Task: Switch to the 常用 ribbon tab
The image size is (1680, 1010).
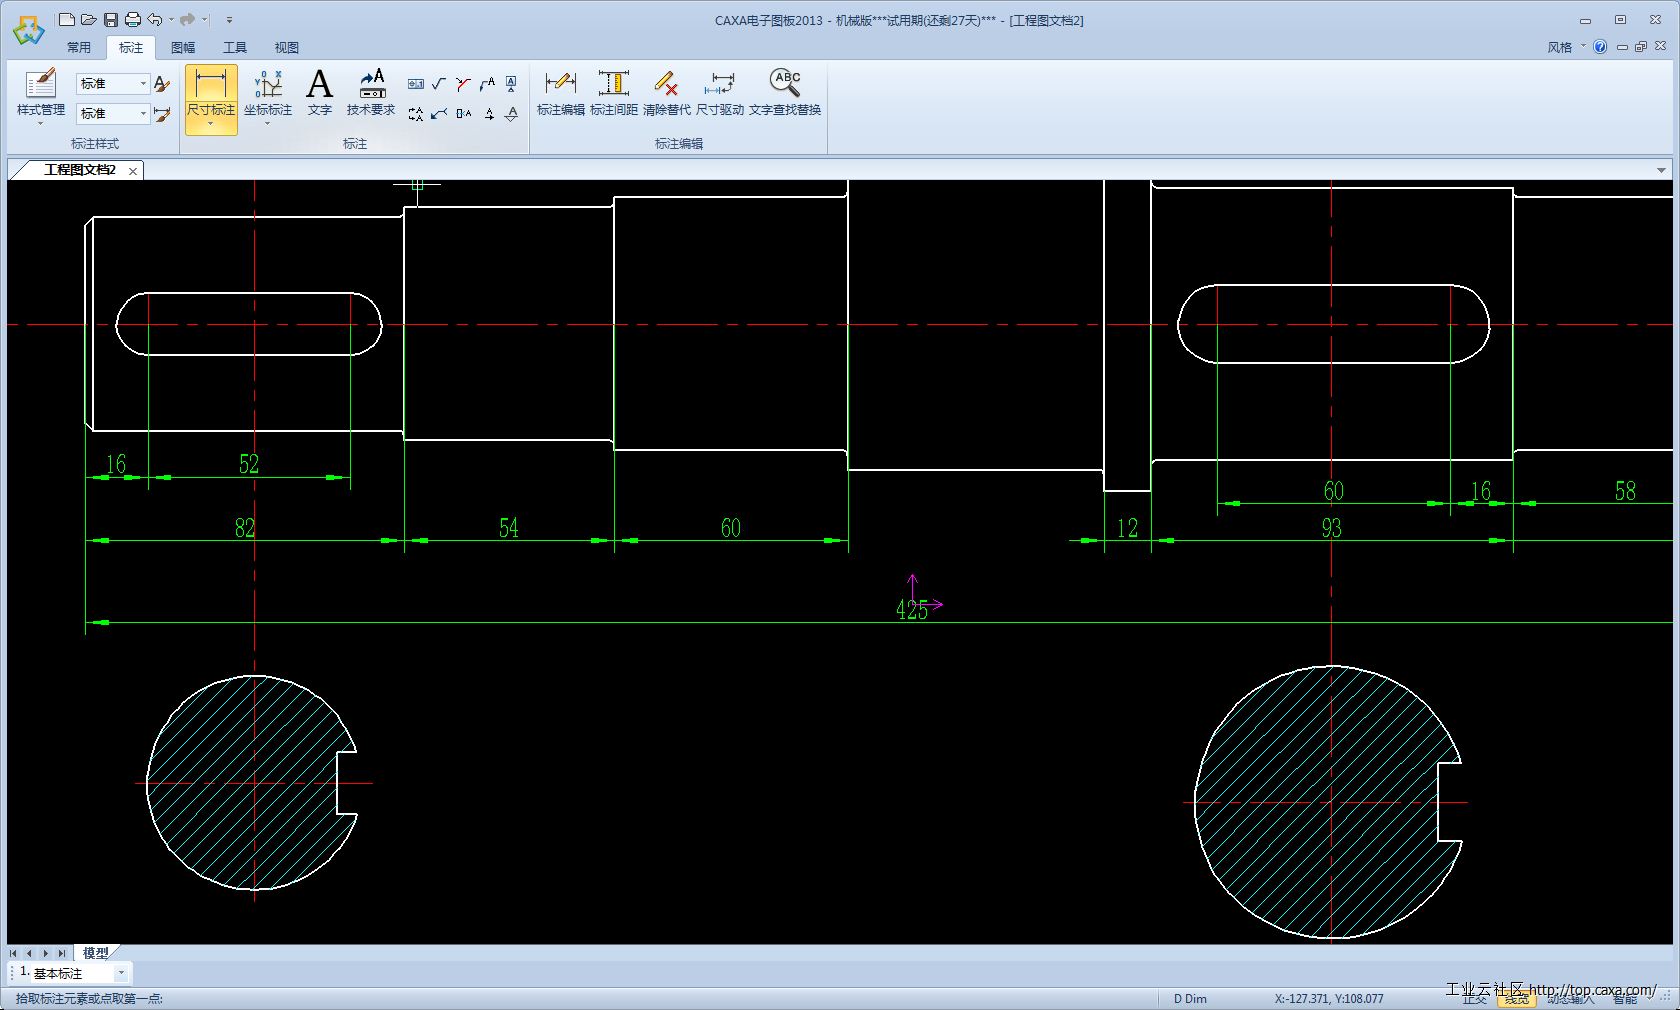Action: click(79, 47)
